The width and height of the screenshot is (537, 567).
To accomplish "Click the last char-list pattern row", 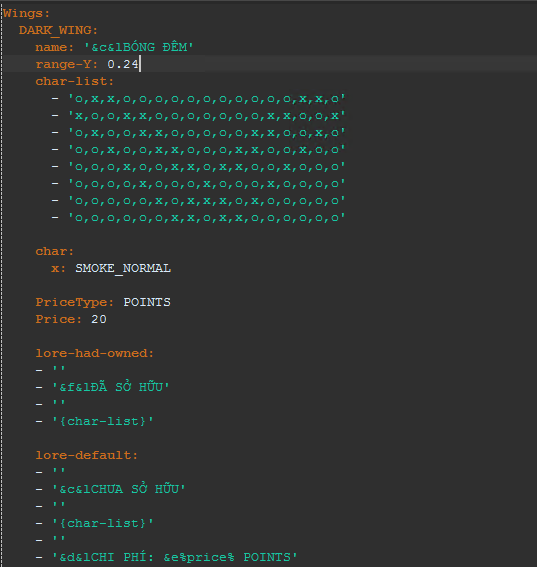I will (207, 217).
